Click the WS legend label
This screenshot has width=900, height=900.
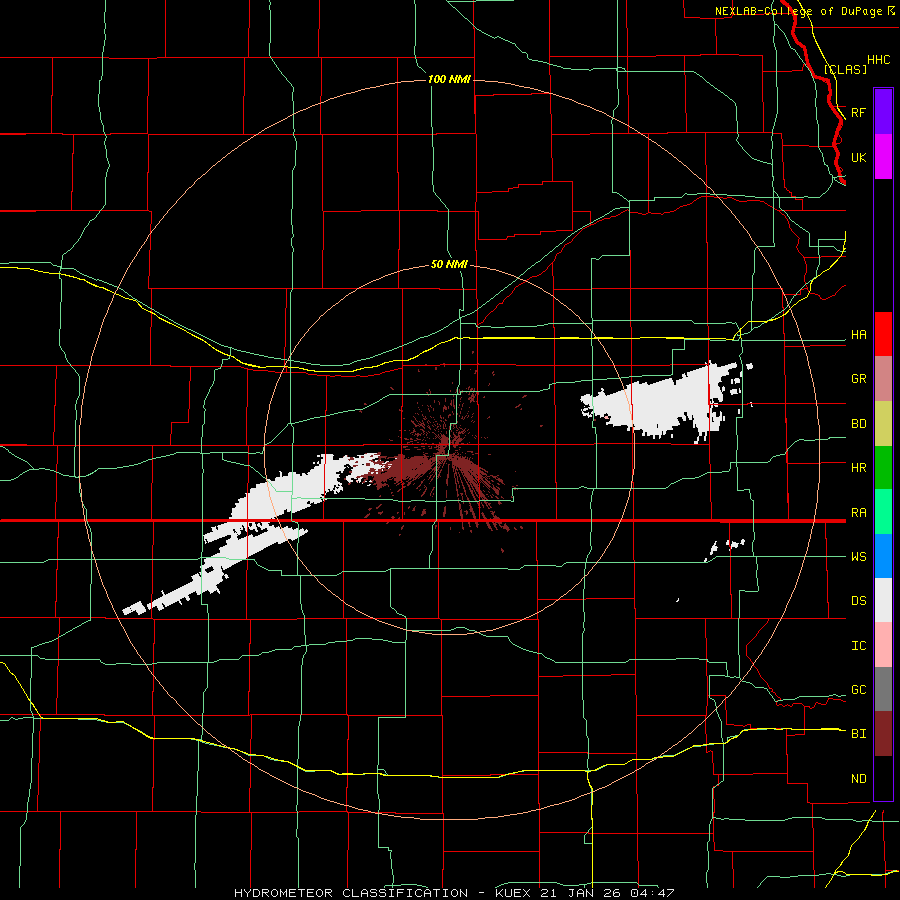click(x=859, y=557)
